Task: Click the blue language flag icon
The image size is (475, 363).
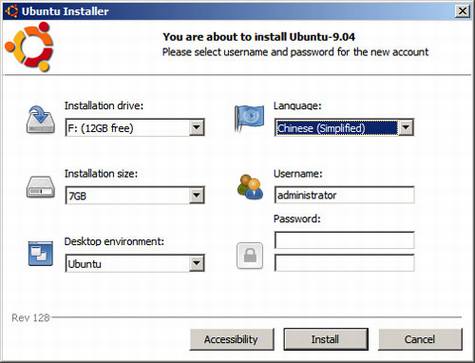Action: coord(249,118)
